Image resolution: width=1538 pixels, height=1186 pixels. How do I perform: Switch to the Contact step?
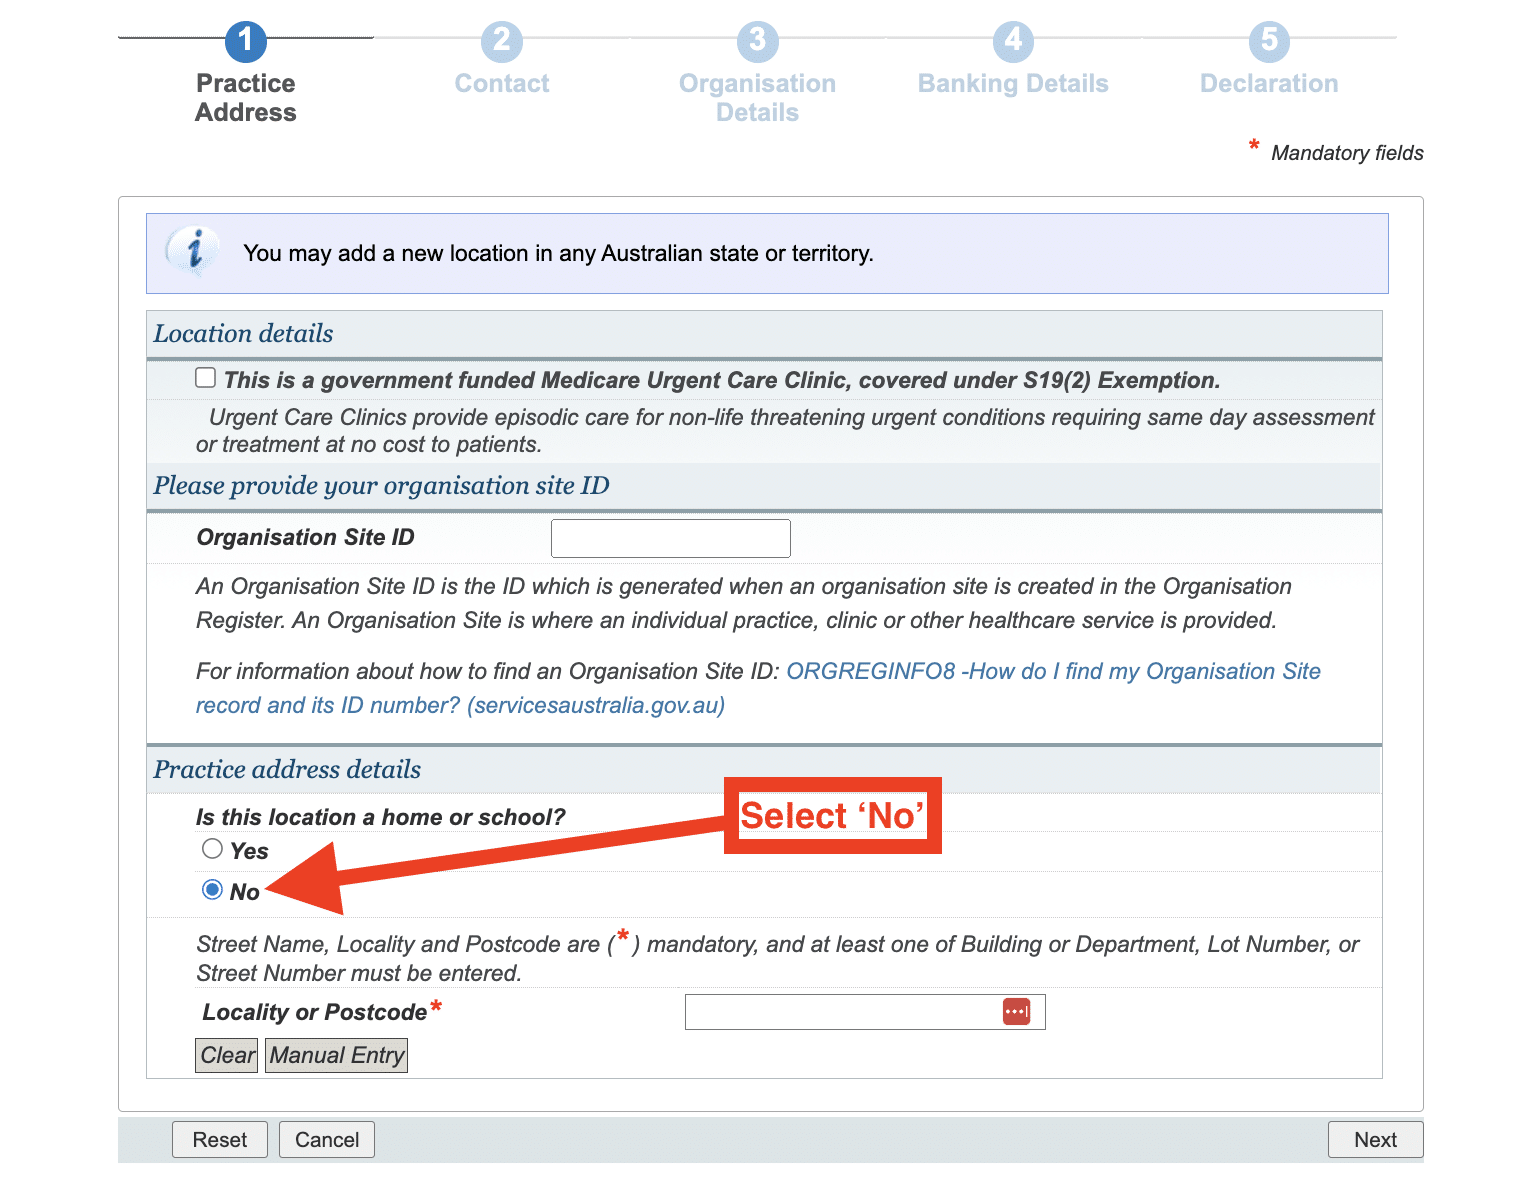pyautogui.click(x=501, y=83)
